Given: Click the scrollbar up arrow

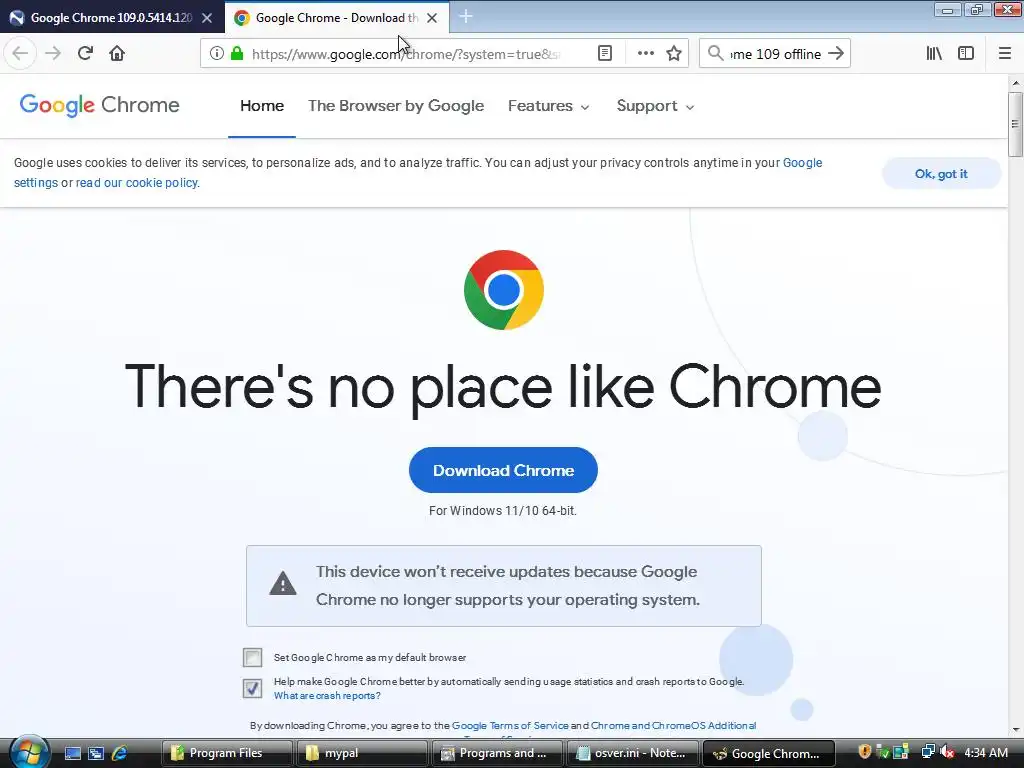Looking at the screenshot, I should (x=1016, y=83).
